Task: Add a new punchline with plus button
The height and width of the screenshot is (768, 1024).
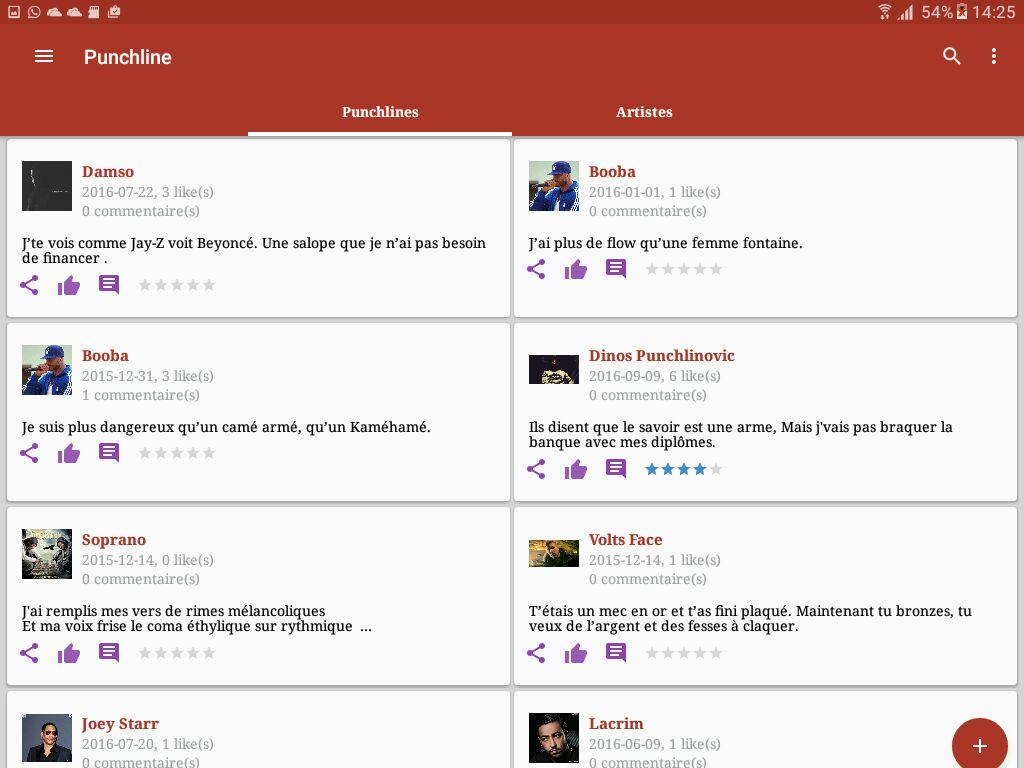Action: (980, 745)
